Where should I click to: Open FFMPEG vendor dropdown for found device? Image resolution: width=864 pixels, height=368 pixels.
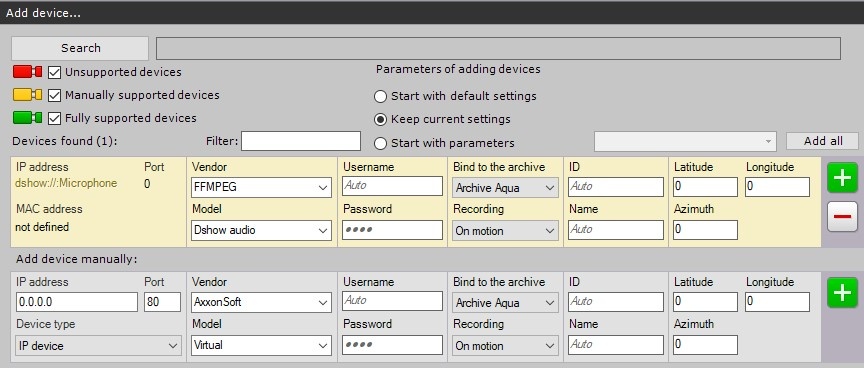click(x=261, y=187)
